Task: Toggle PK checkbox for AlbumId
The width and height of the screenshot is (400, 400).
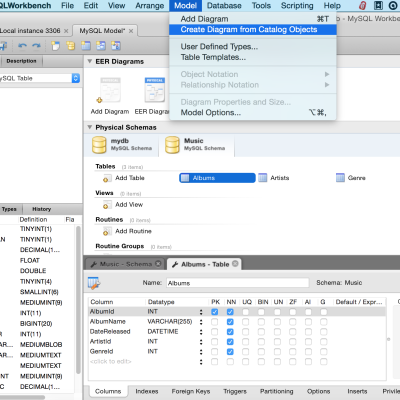Action: [x=215, y=312]
